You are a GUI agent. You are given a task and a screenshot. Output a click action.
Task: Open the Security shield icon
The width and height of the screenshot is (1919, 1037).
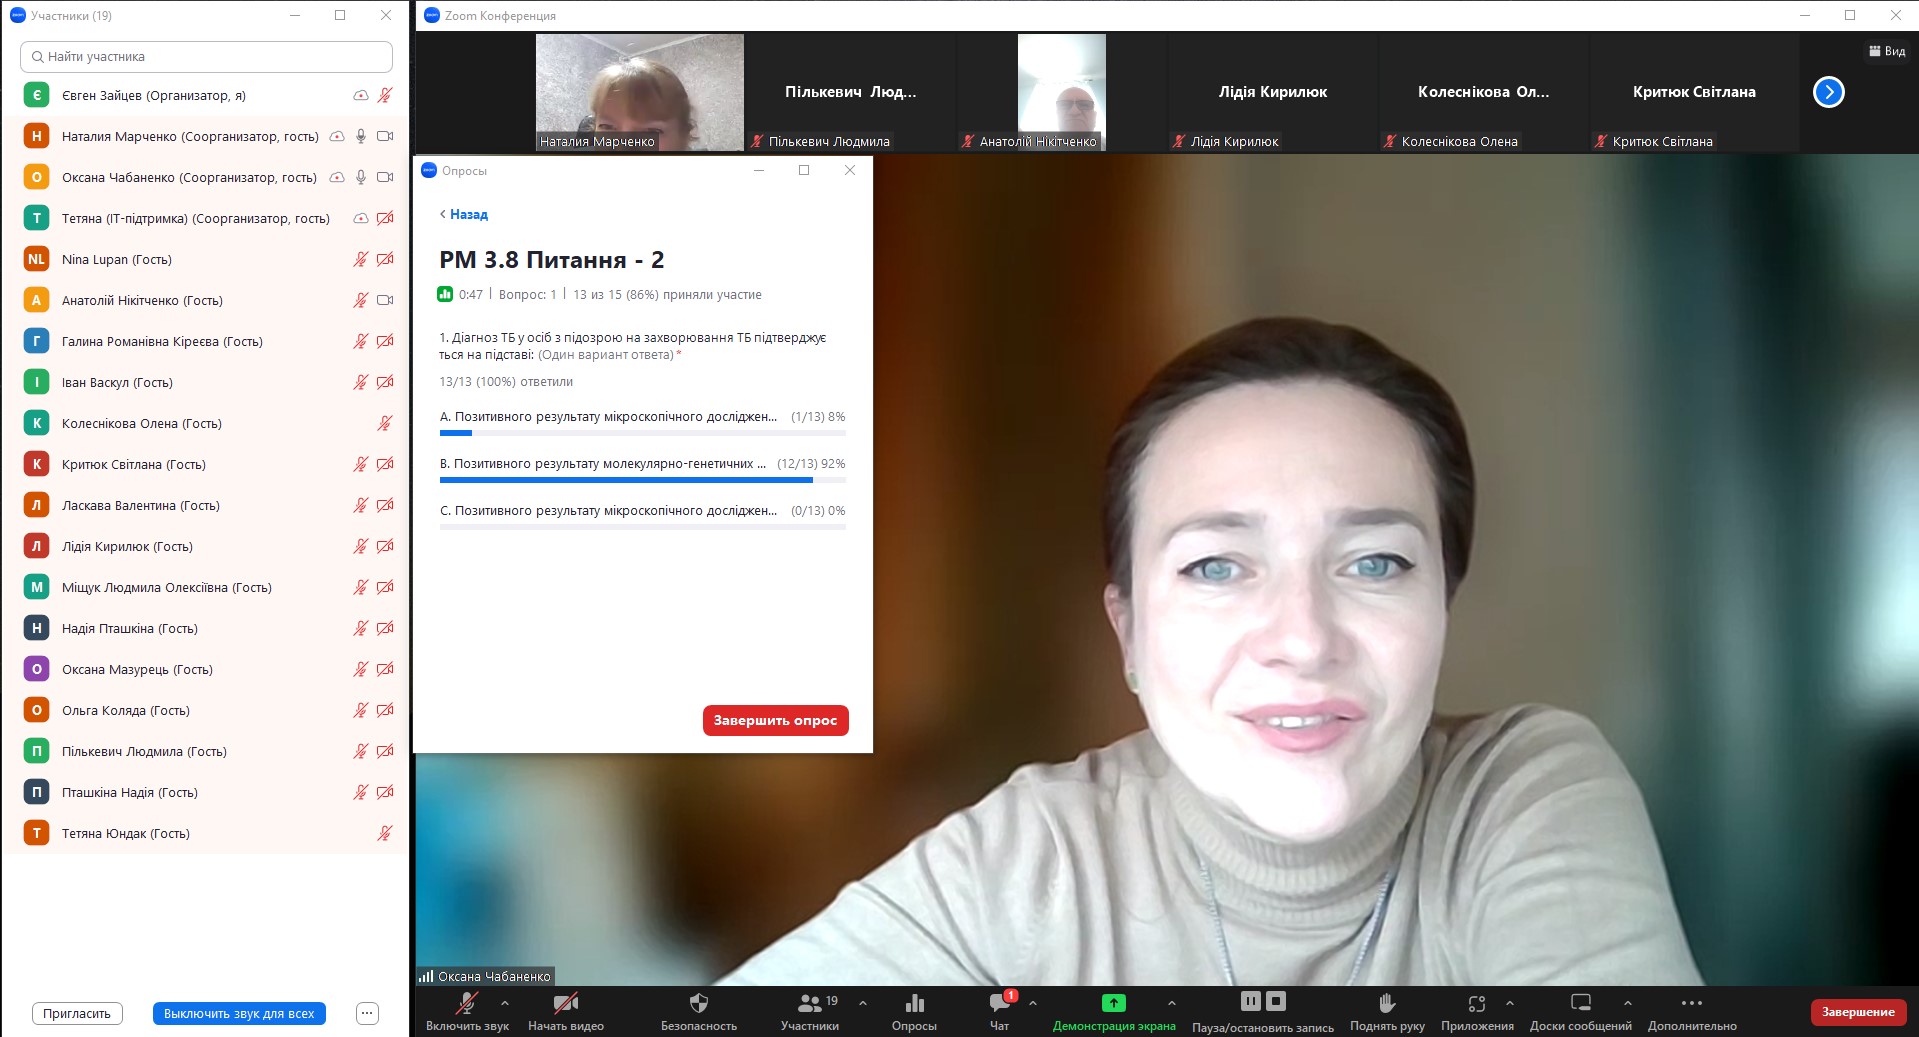click(x=698, y=1003)
